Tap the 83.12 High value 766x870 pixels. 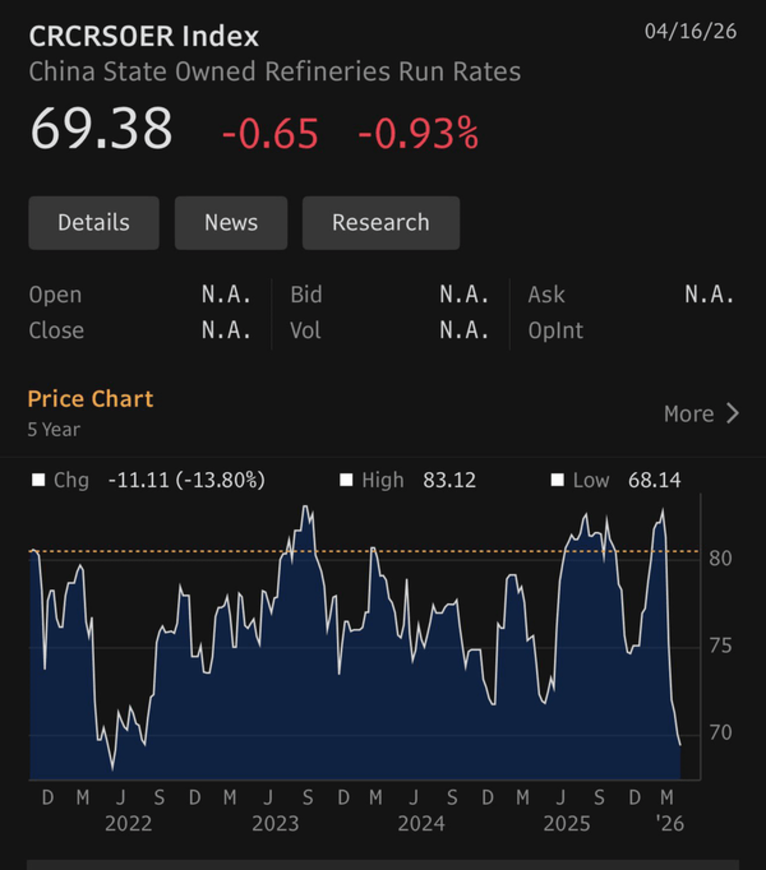tap(449, 480)
